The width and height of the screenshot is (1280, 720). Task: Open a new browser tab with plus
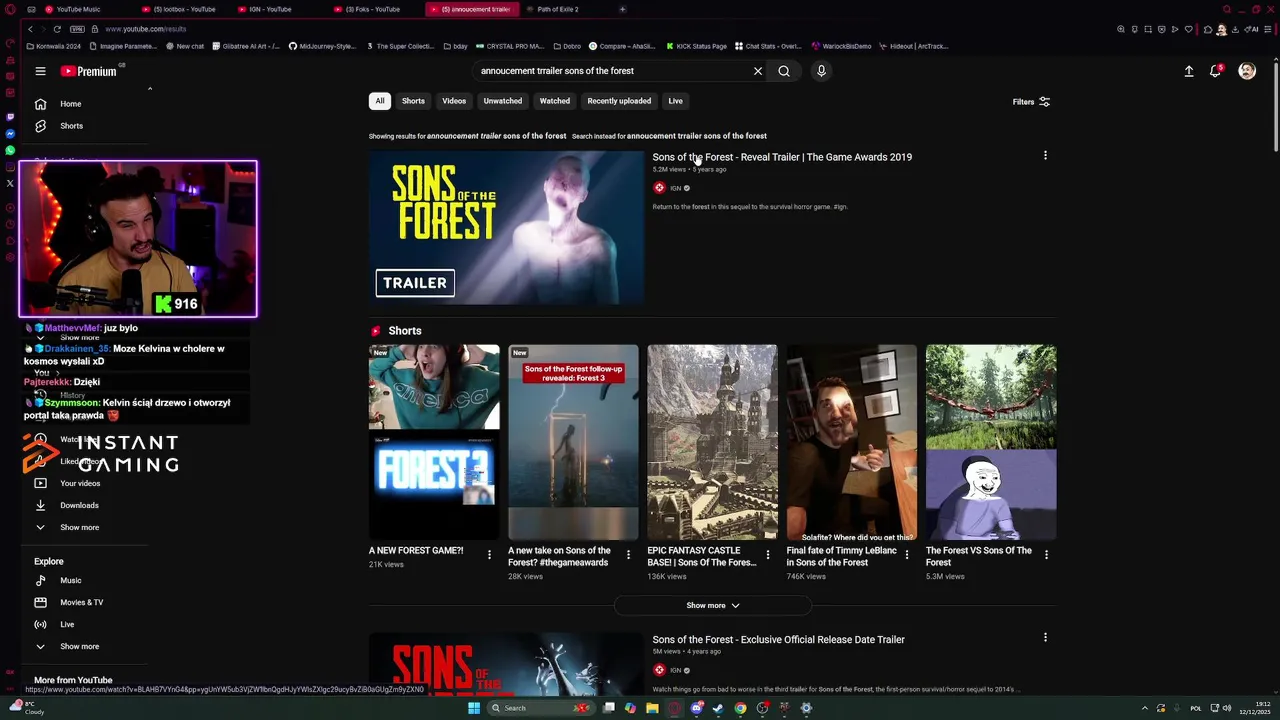[622, 9]
